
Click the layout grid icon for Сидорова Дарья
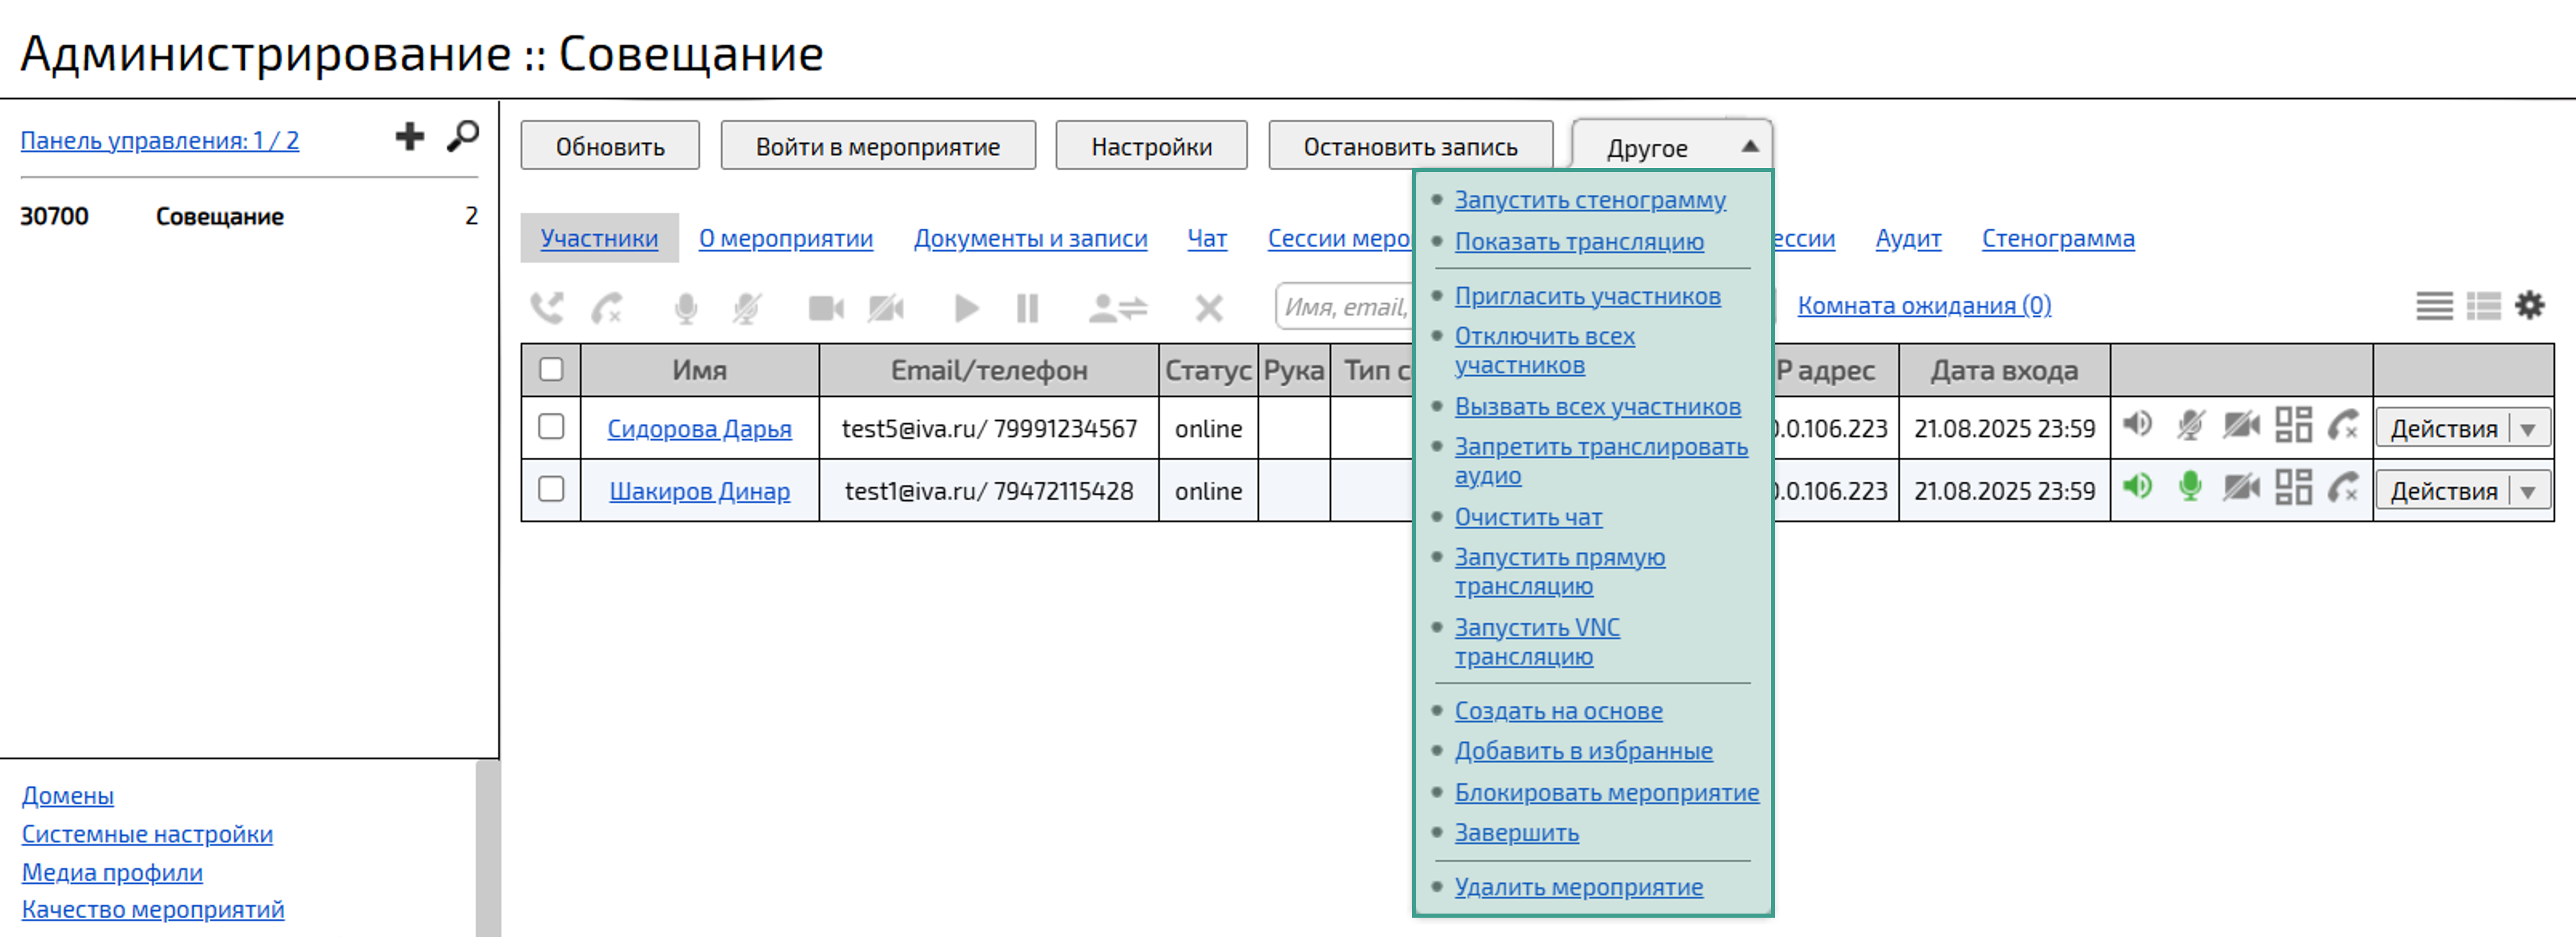click(x=2293, y=425)
